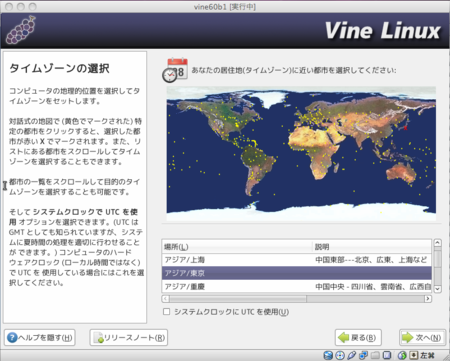This screenshot has width=450, height=361.
Task: Click the Vine Linux title text
Action: pyautogui.click(x=382, y=31)
